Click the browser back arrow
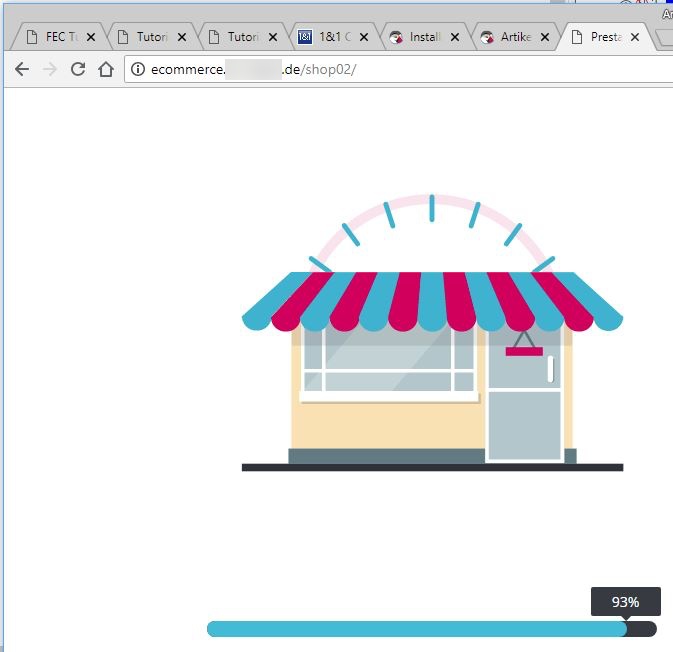673x652 pixels. 22,69
